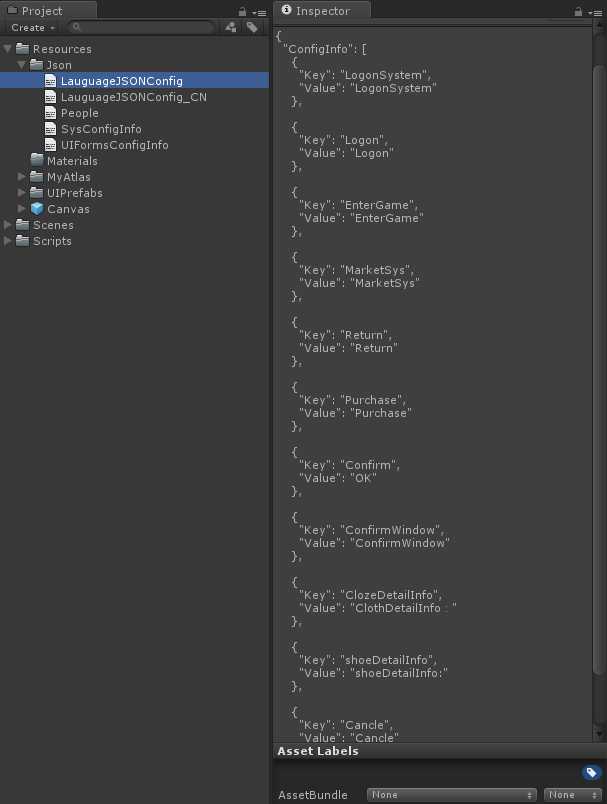Click the "Key": "Cancle" line
This screenshot has width=607, height=804.
point(346,726)
